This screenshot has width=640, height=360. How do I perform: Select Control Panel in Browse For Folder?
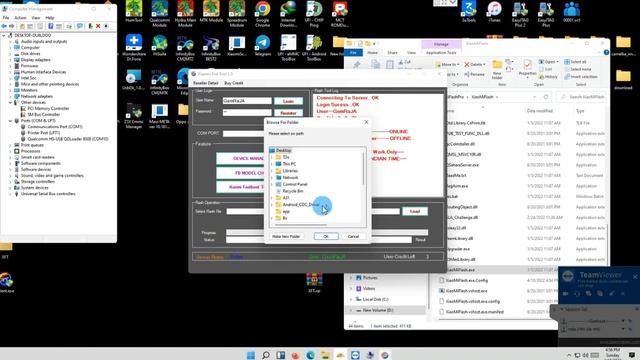[295, 184]
